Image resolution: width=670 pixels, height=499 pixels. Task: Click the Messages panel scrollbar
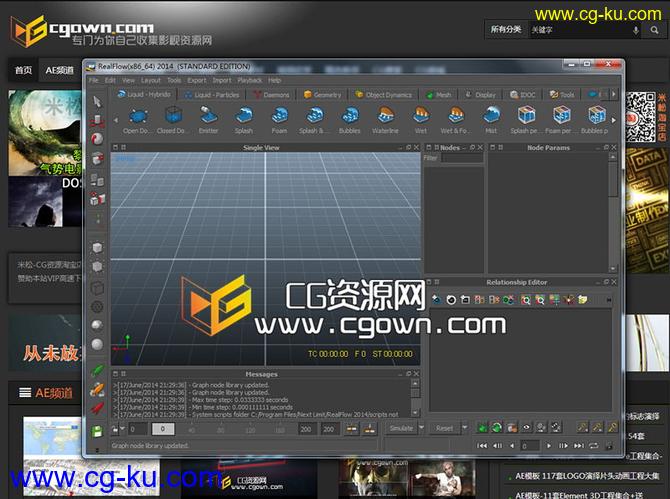tap(415, 399)
